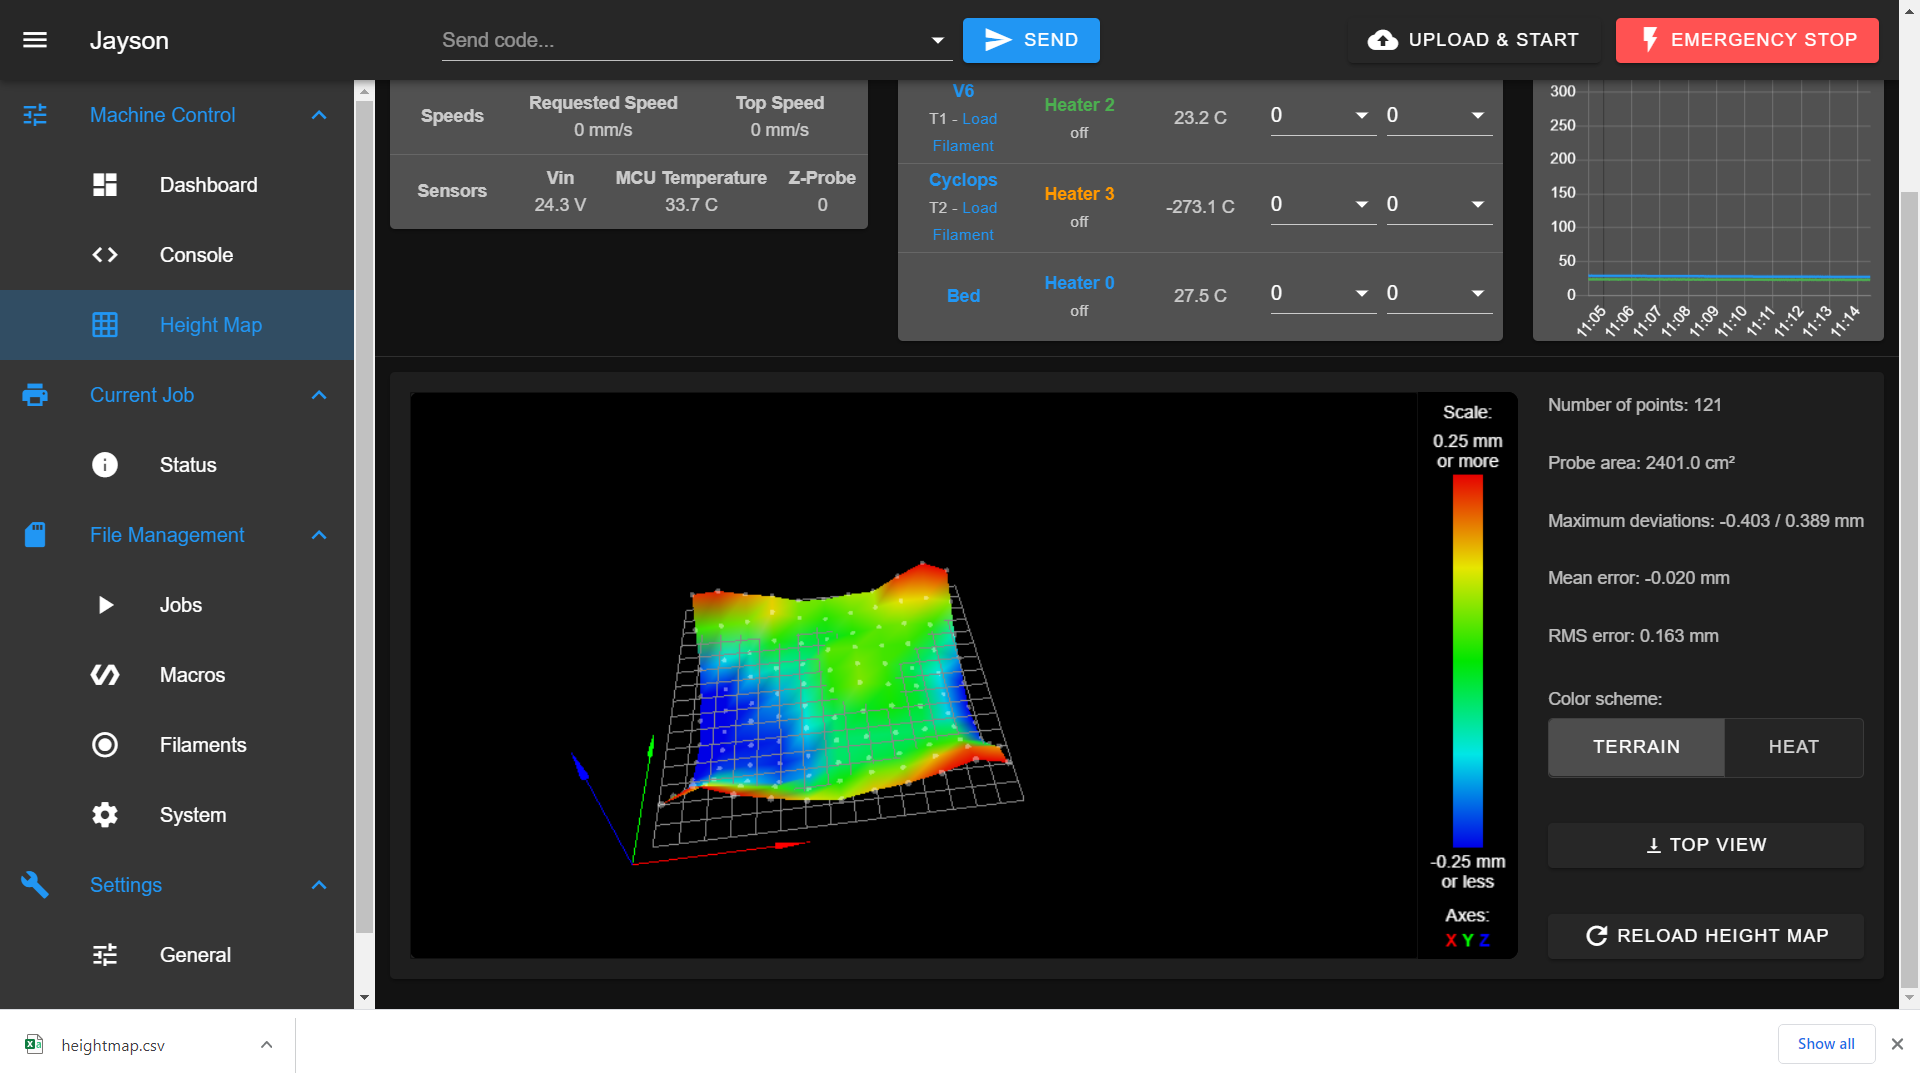Image resolution: width=1920 pixels, height=1080 pixels.
Task: Toggle Heater 2 state
Action: click(x=1079, y=105)
